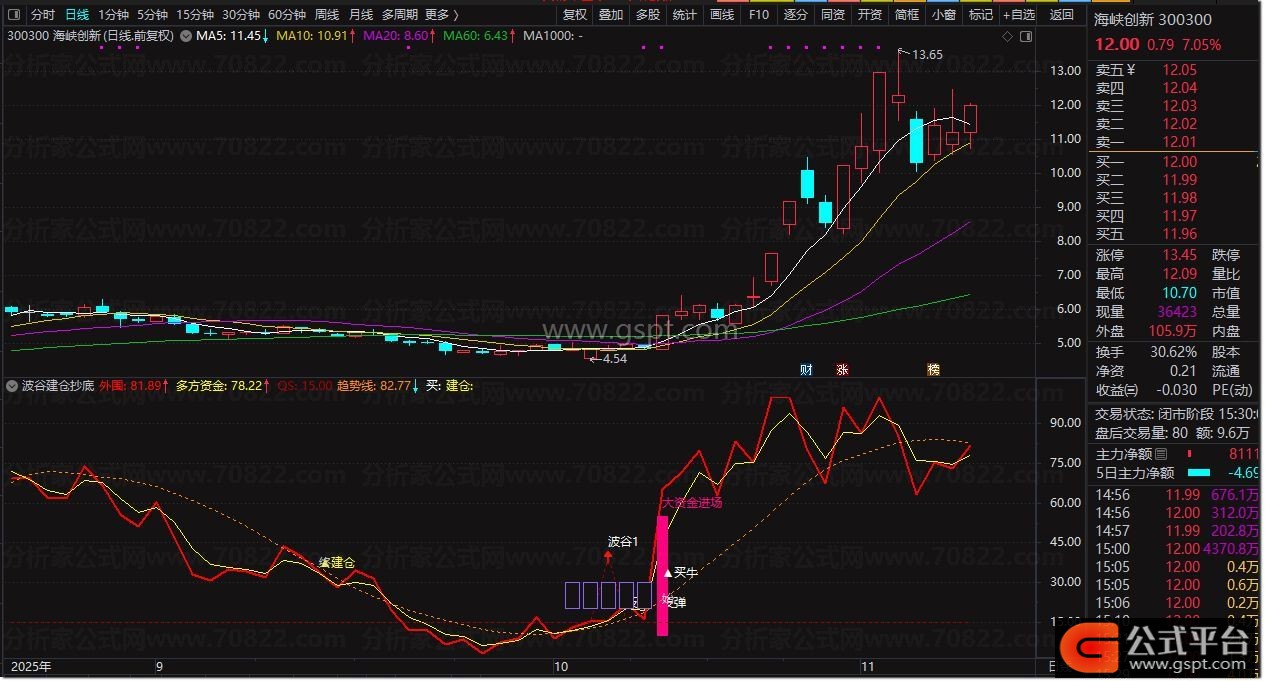1265x681 pixels.
Task: Expand the 更多 periods menu
Action: click(441, 15)
